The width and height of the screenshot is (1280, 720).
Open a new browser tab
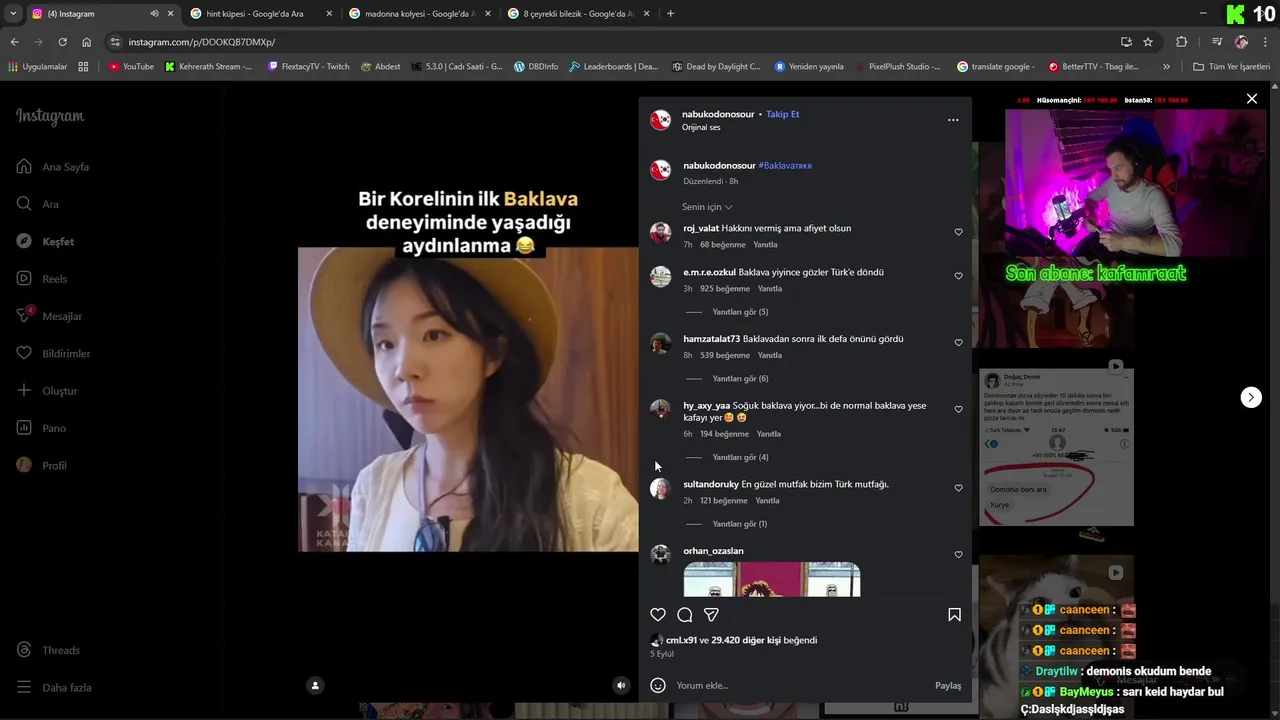(670, 14)
